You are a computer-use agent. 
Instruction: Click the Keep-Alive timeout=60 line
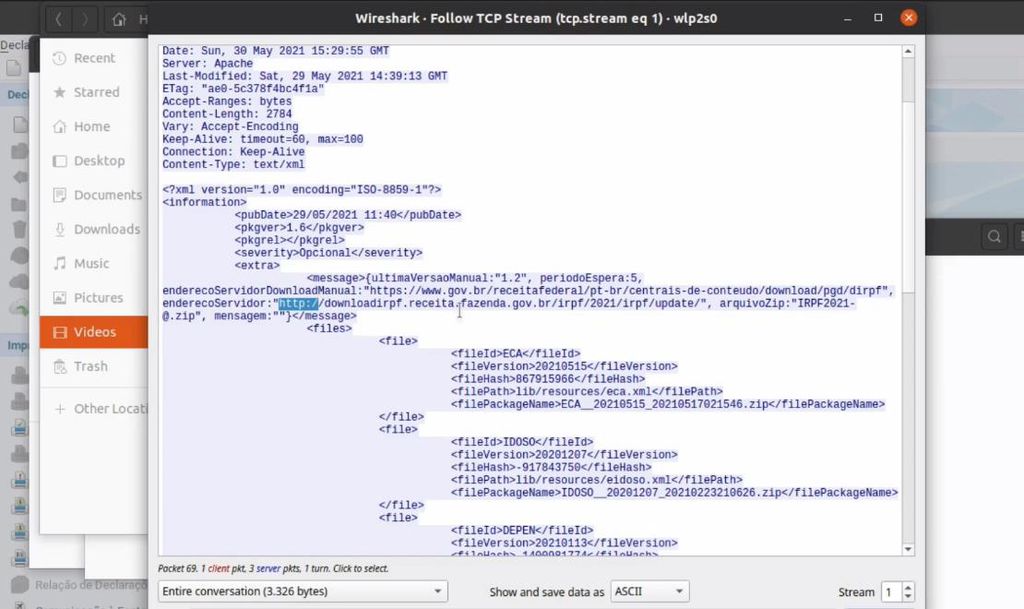tap(263, 139)
